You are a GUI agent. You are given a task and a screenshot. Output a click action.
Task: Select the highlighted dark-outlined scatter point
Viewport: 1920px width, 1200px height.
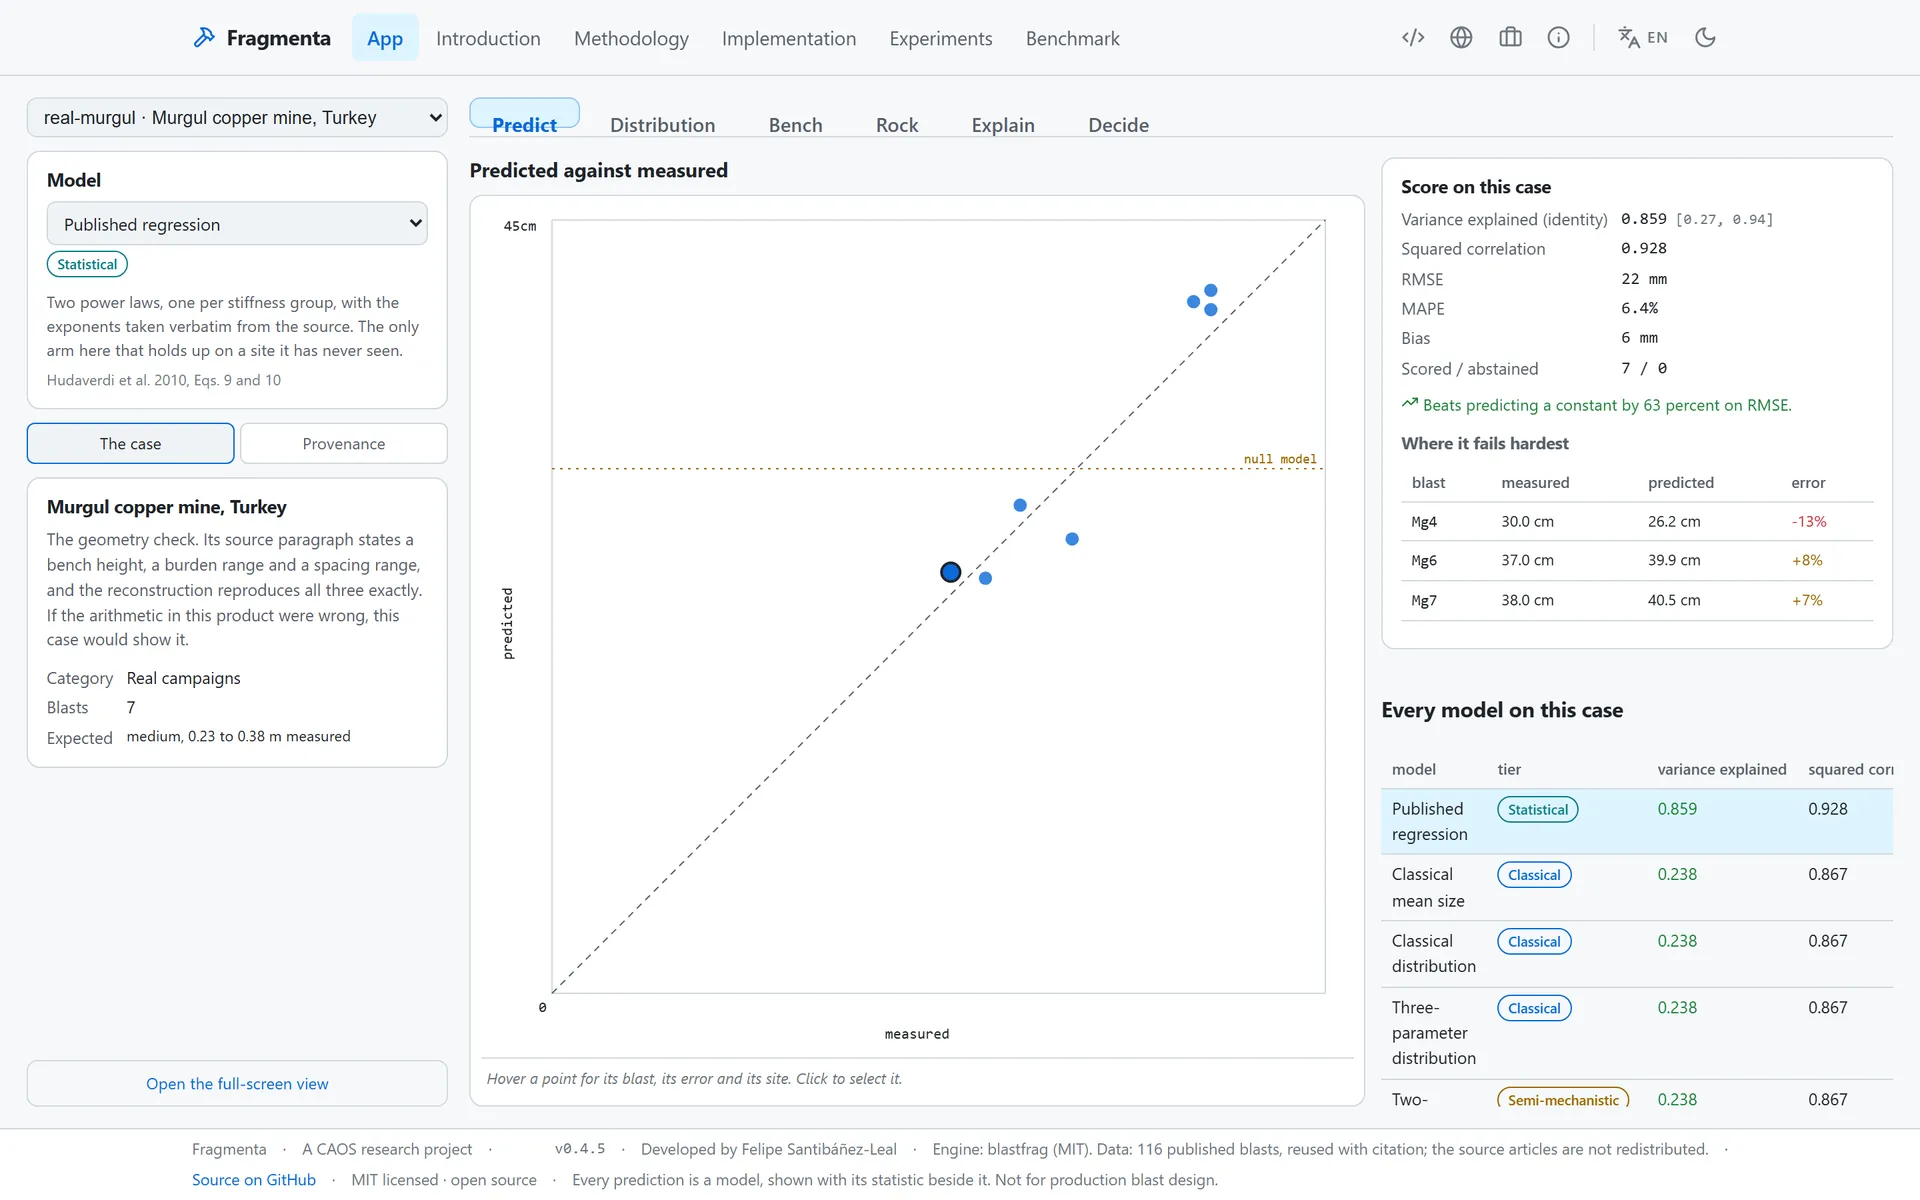[951, 572]
